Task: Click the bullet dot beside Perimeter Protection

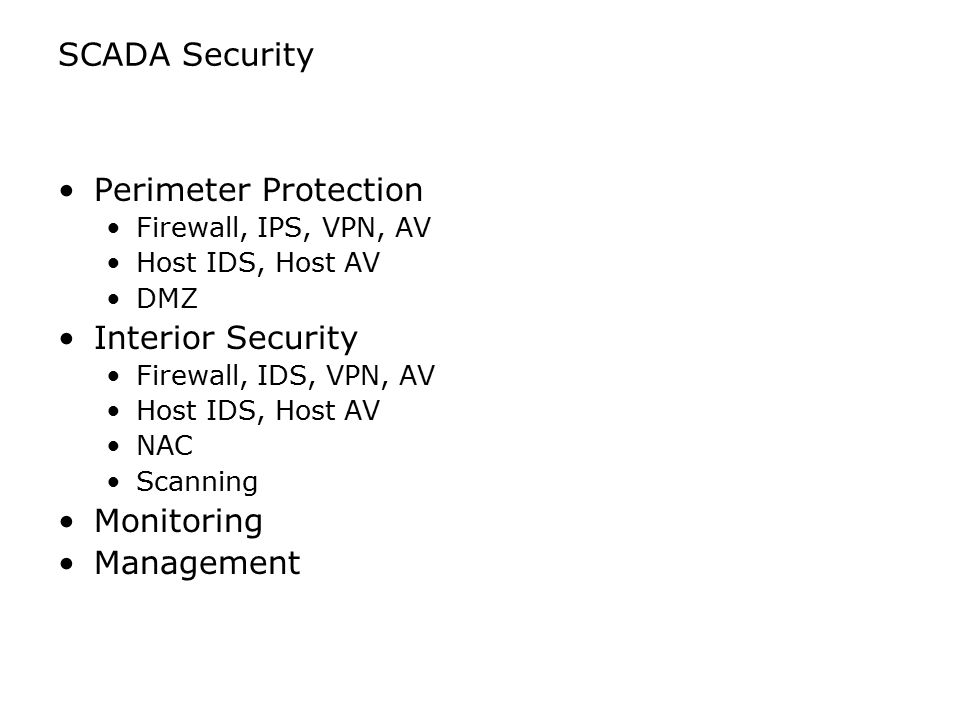Action: (x=67, y=191)
